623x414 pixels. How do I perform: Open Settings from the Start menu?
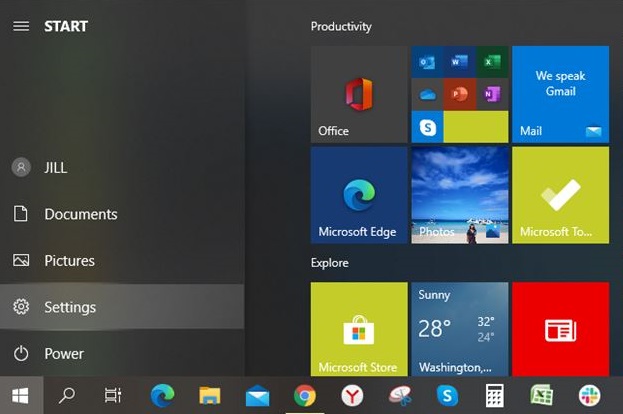[x=122, y=307]
